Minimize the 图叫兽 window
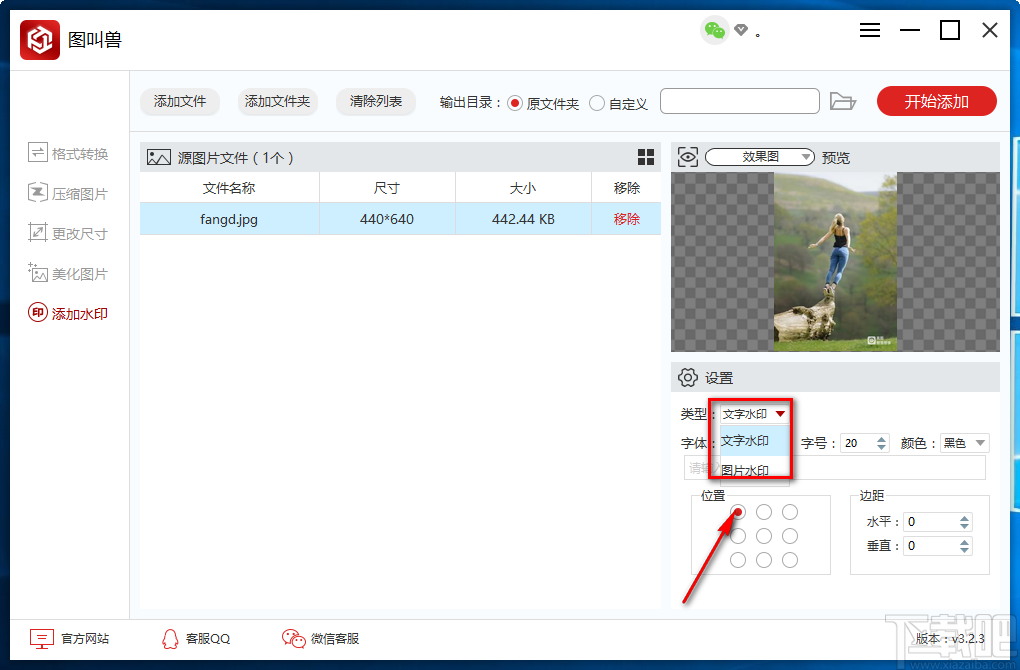The image size is (1020, 670). [909, 30]
